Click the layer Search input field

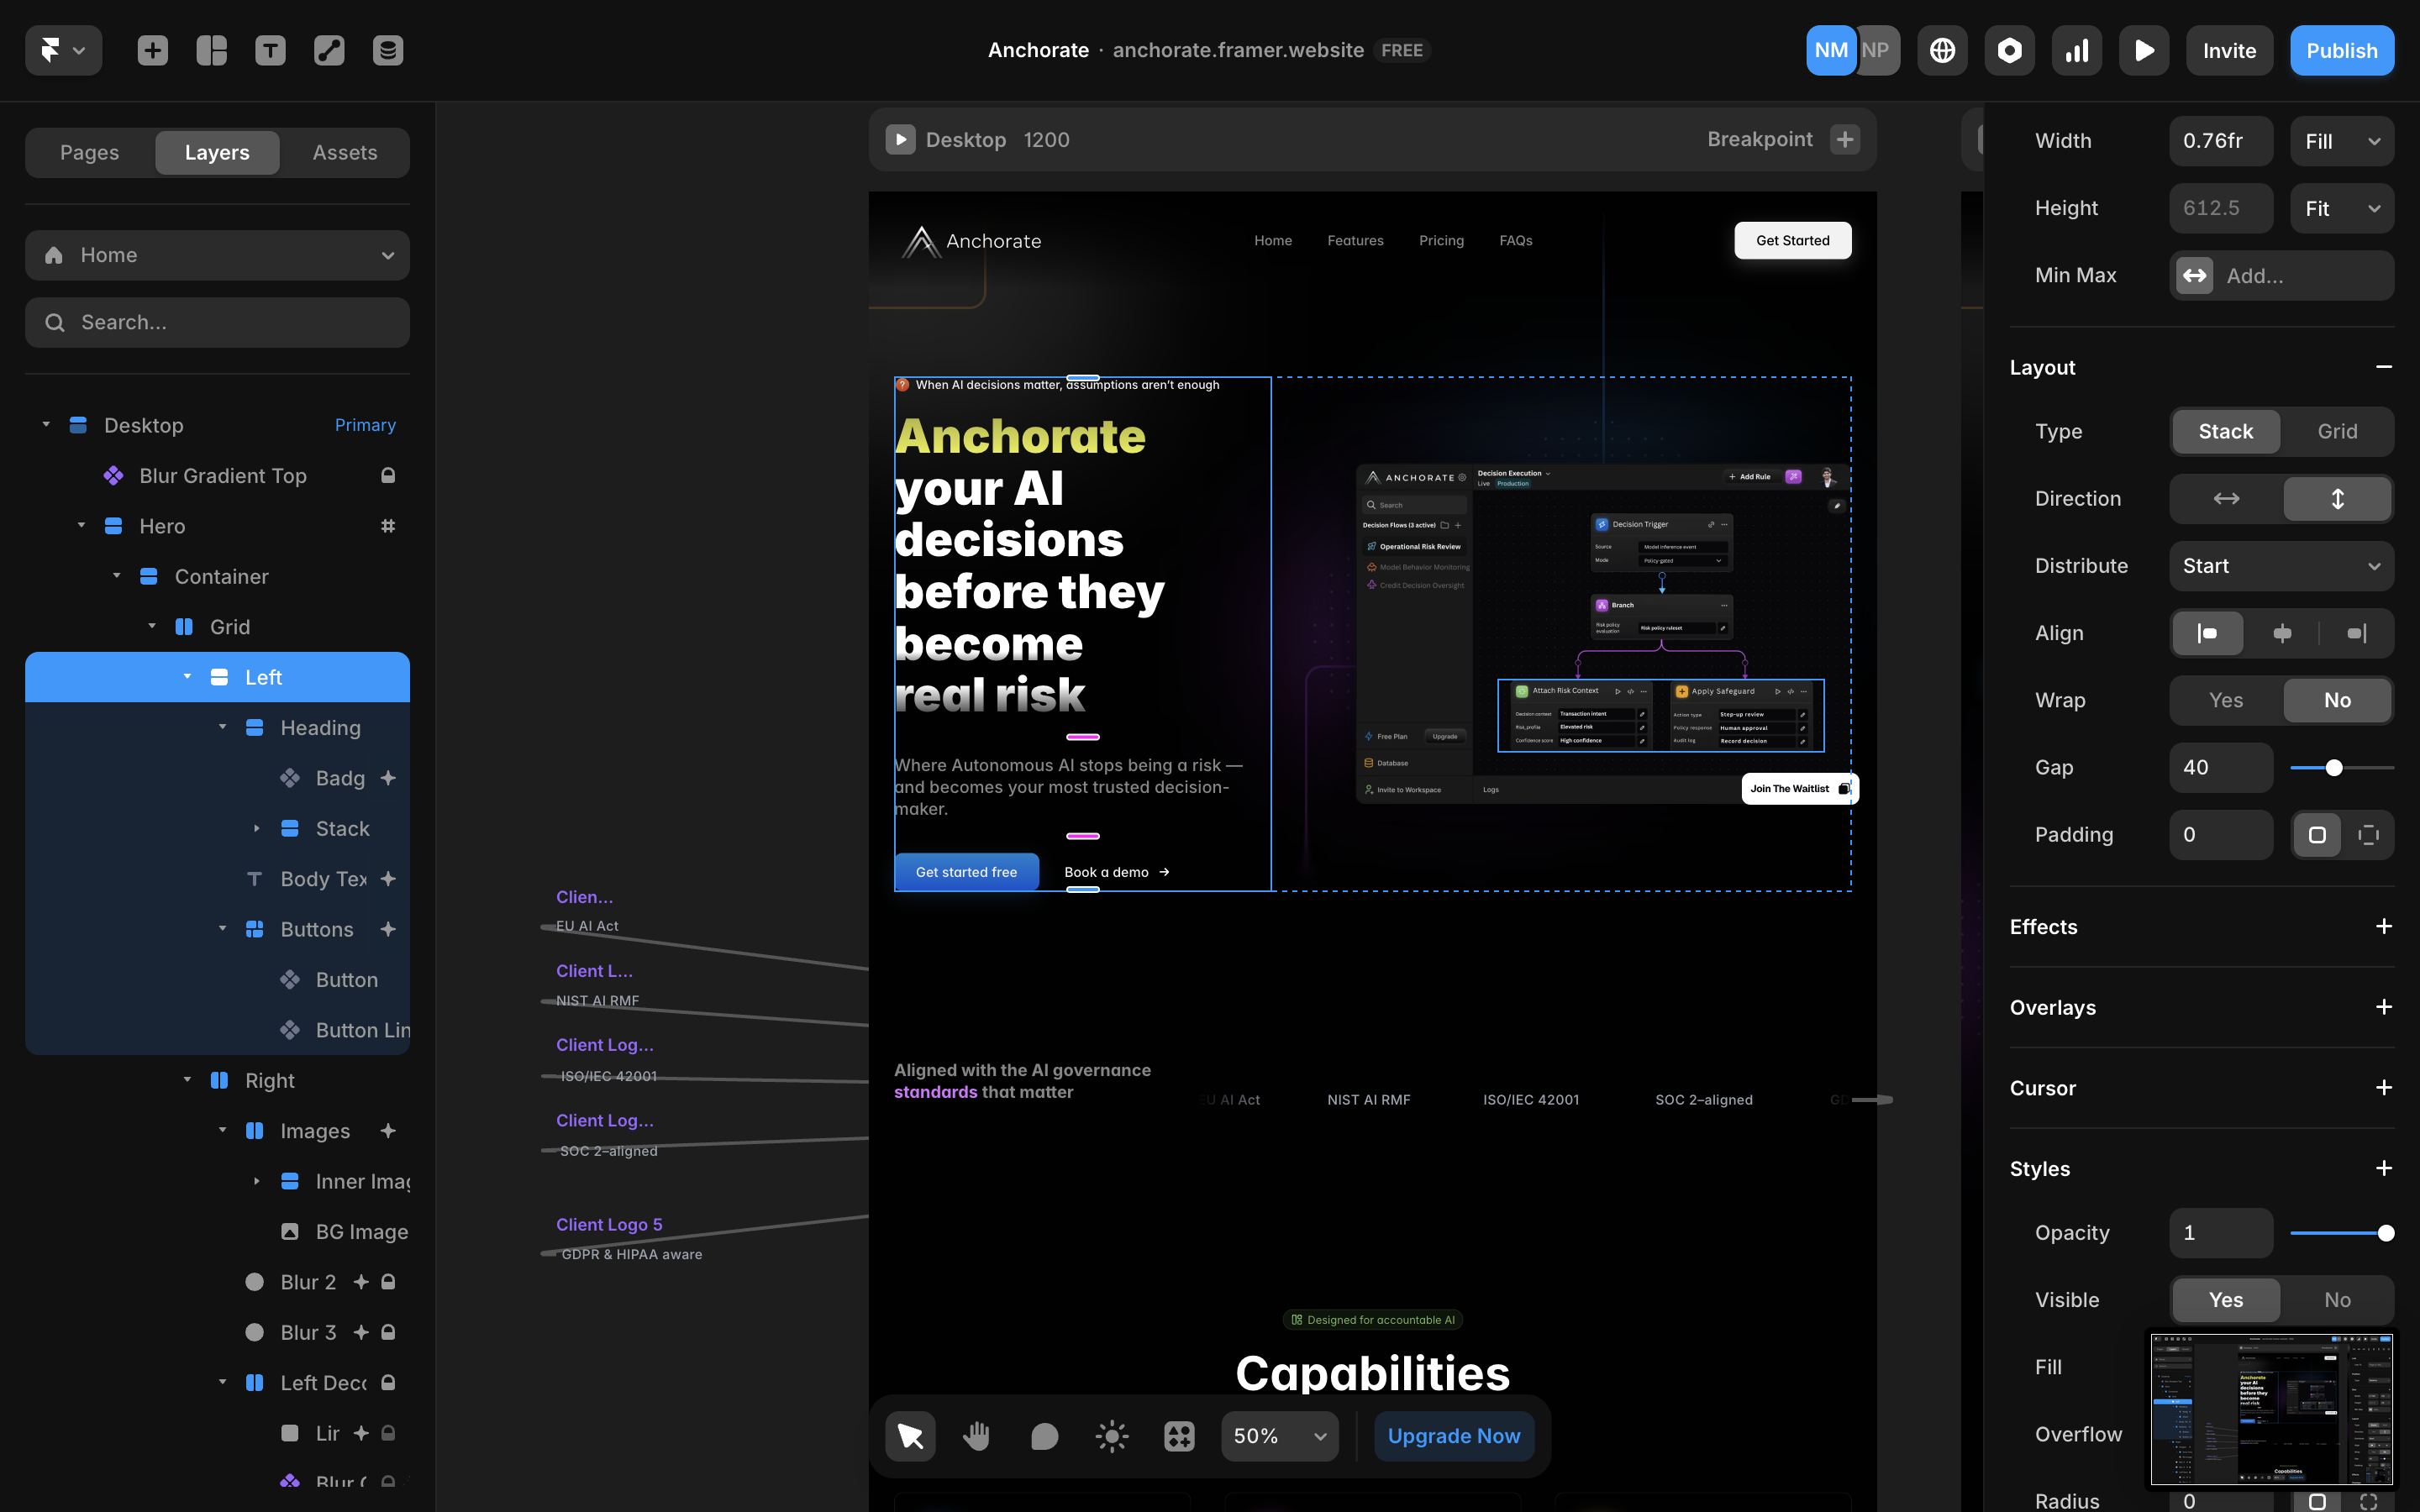pos(217,322)
